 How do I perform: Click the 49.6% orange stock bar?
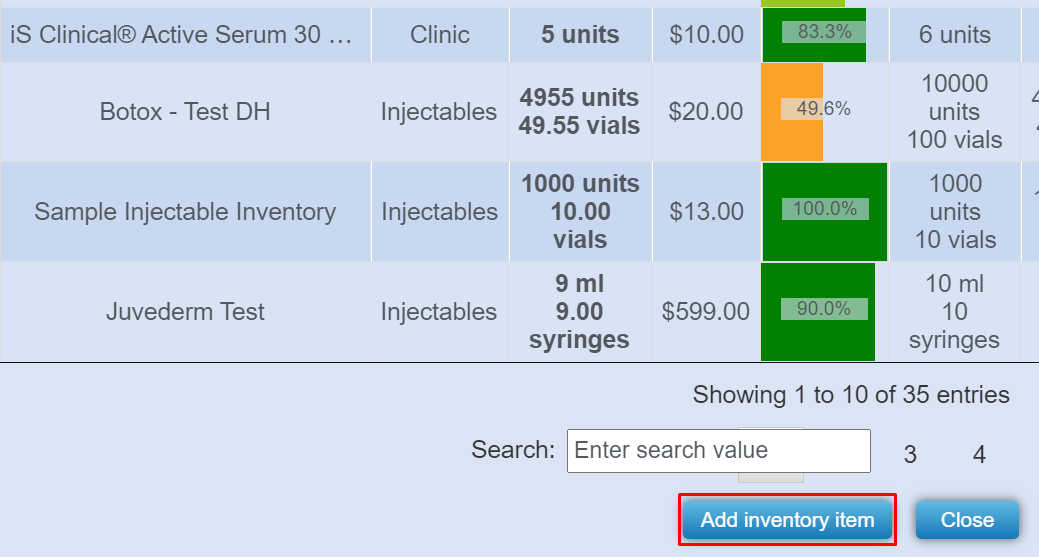792,112
